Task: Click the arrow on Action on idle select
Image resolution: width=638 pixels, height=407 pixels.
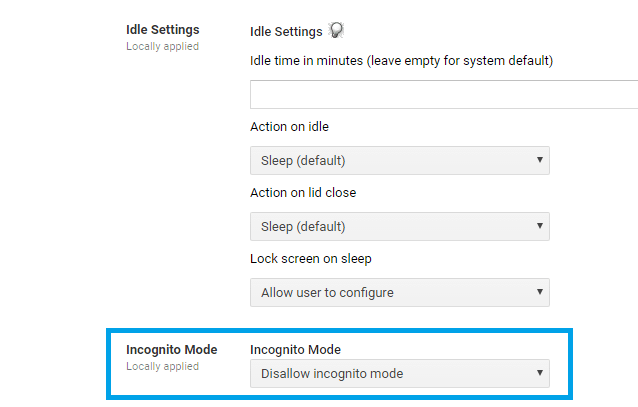Action: pyautogui.click(x=540, y=160)
